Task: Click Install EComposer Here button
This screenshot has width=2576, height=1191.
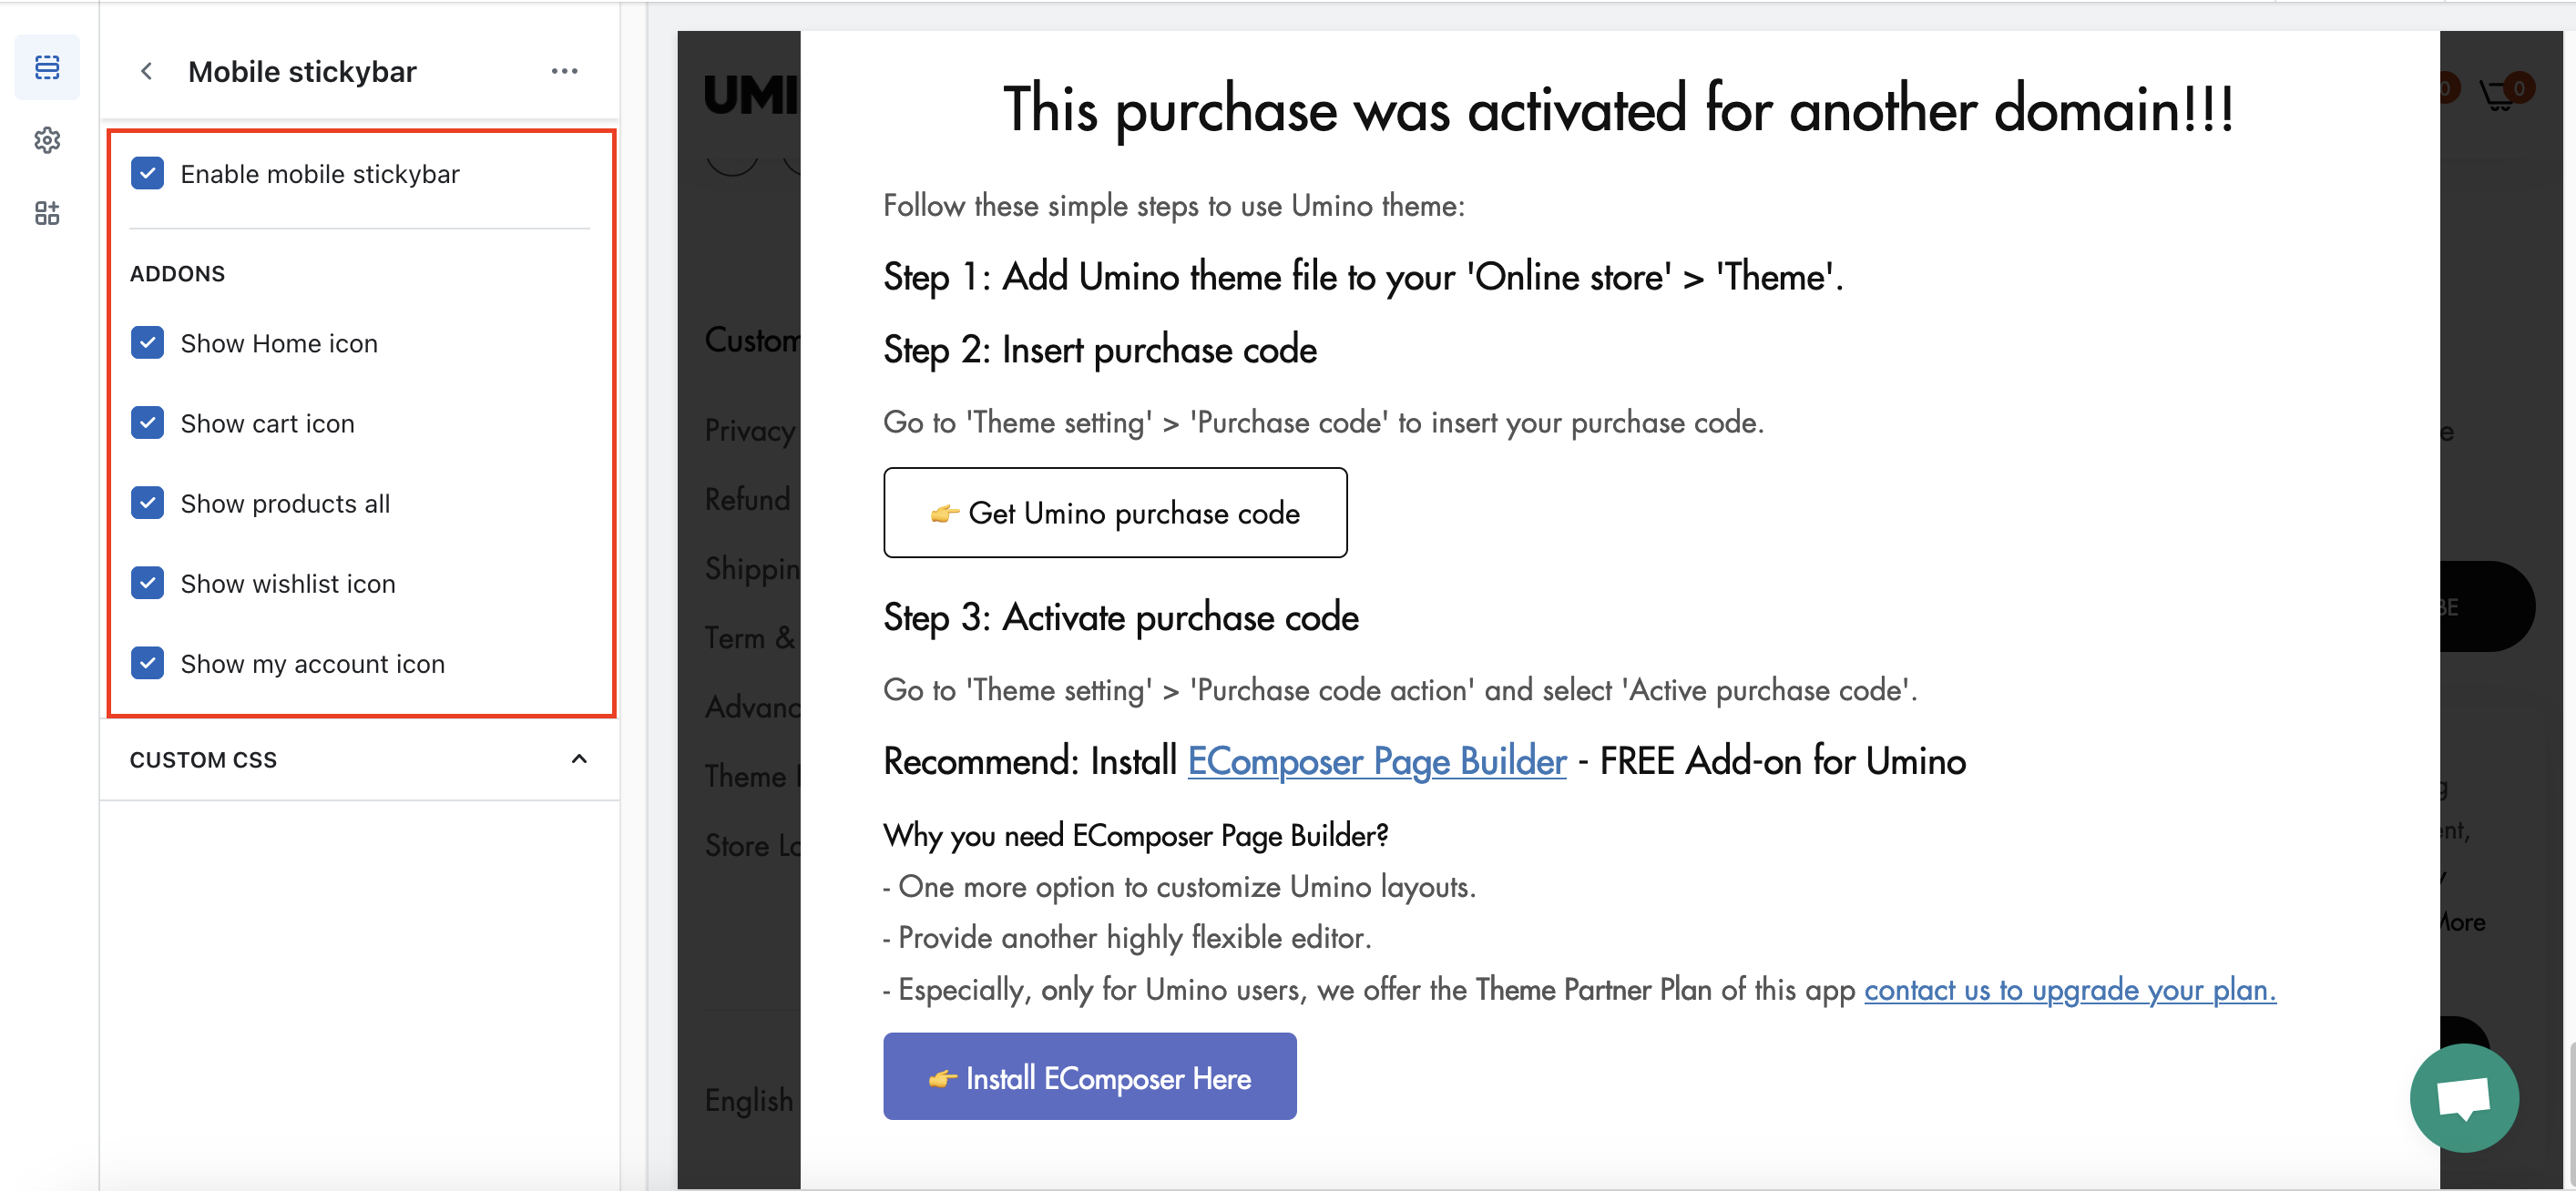Action: (1089, 1077)
